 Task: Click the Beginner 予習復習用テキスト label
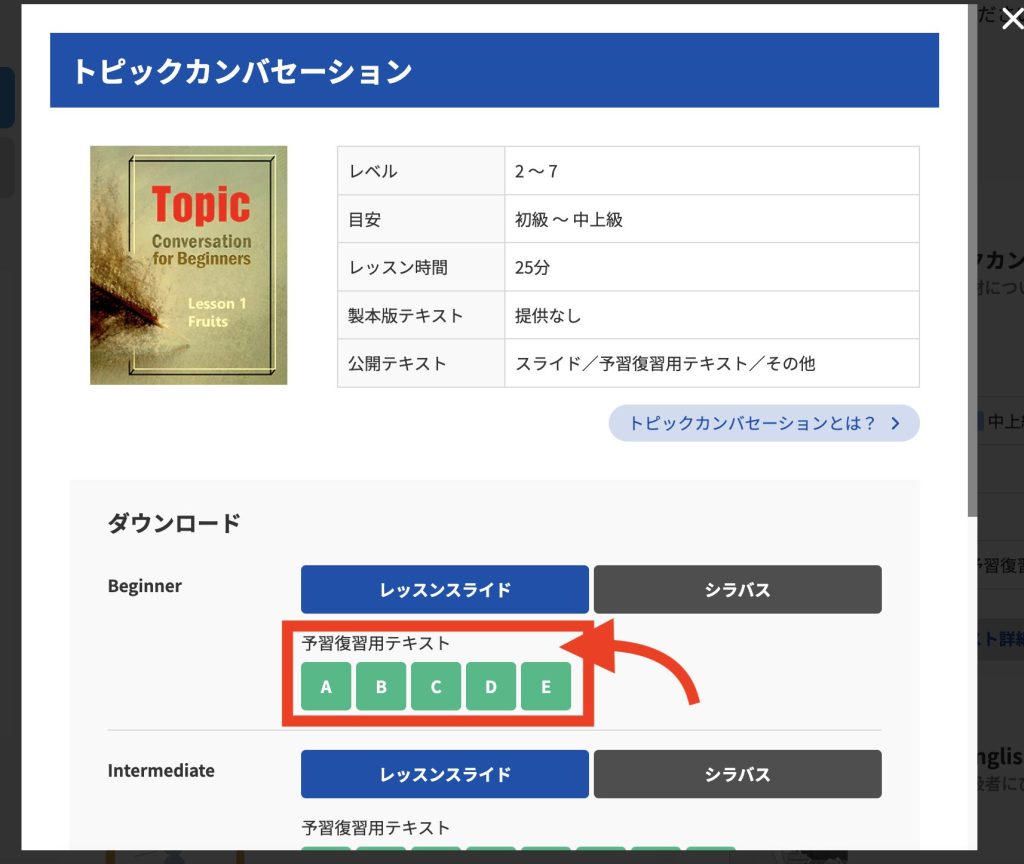tap(376, 643)
